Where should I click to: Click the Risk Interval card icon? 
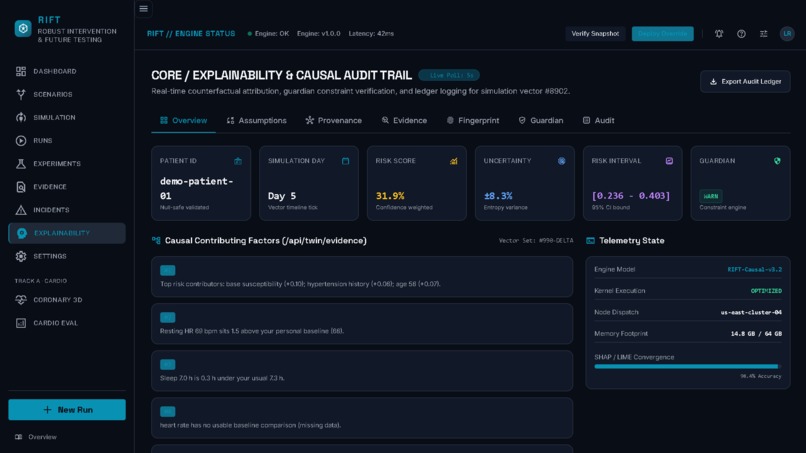[x=669, y=161]
